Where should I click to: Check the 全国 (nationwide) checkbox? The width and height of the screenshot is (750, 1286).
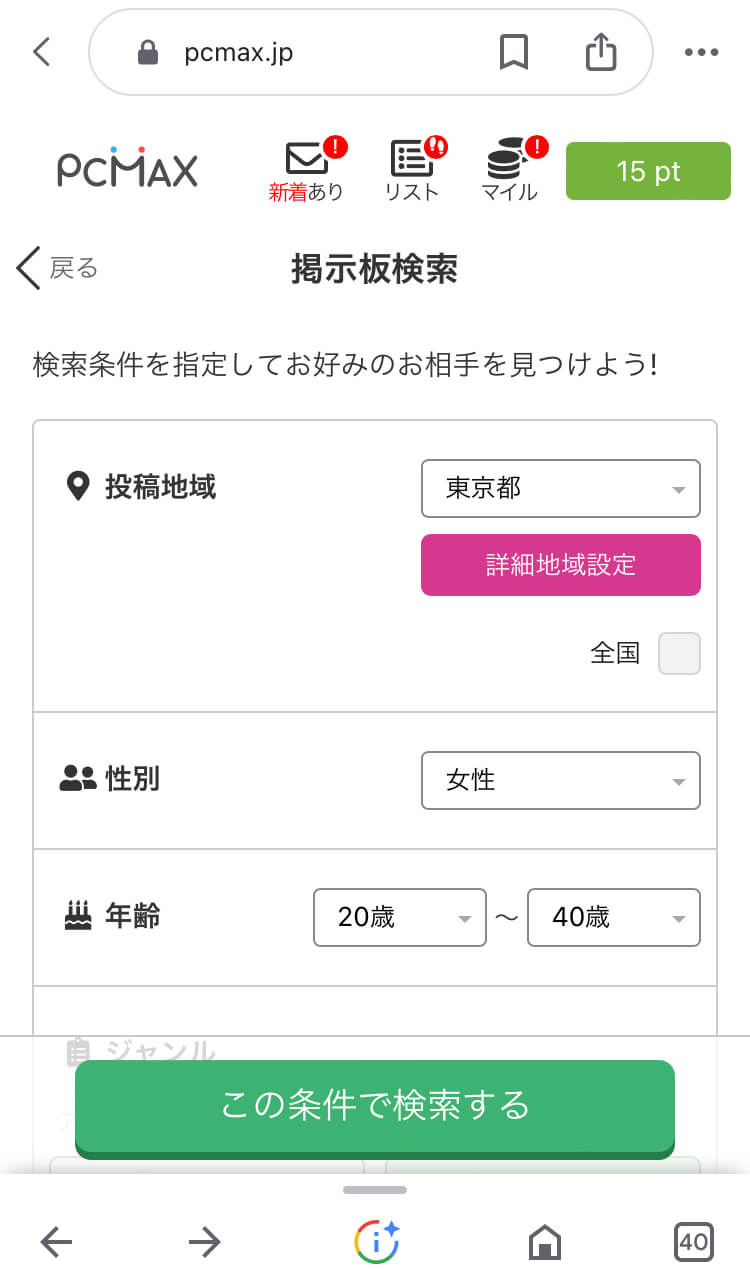[679, 653]
